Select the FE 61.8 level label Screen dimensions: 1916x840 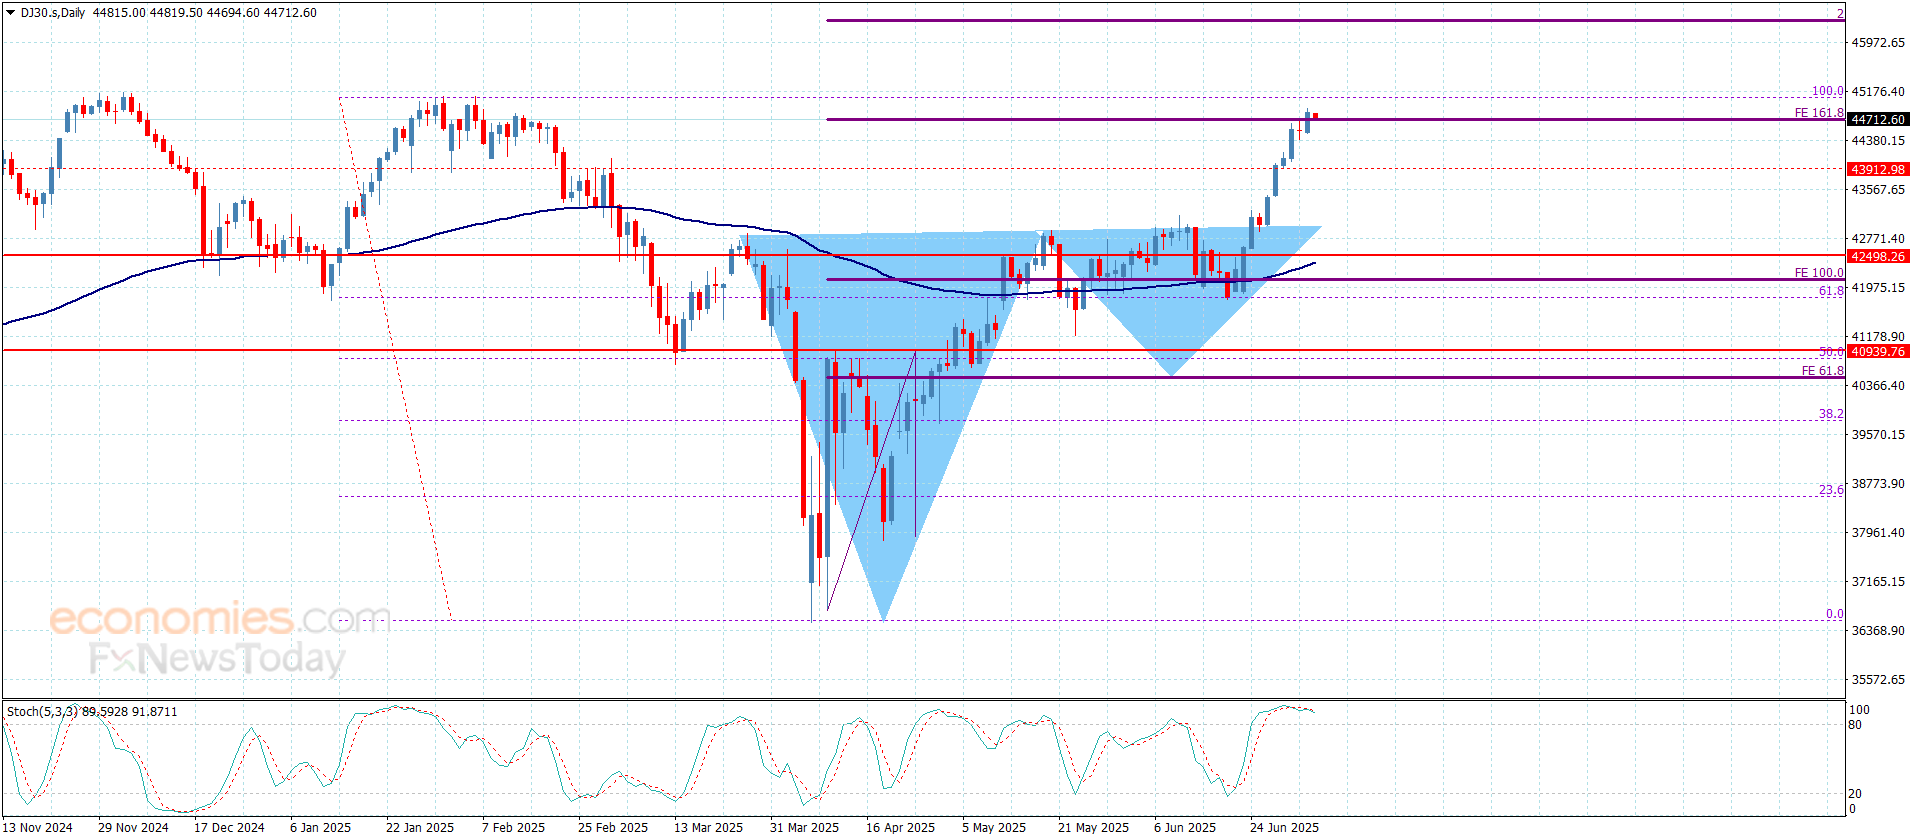click(x=1822, y=371)
